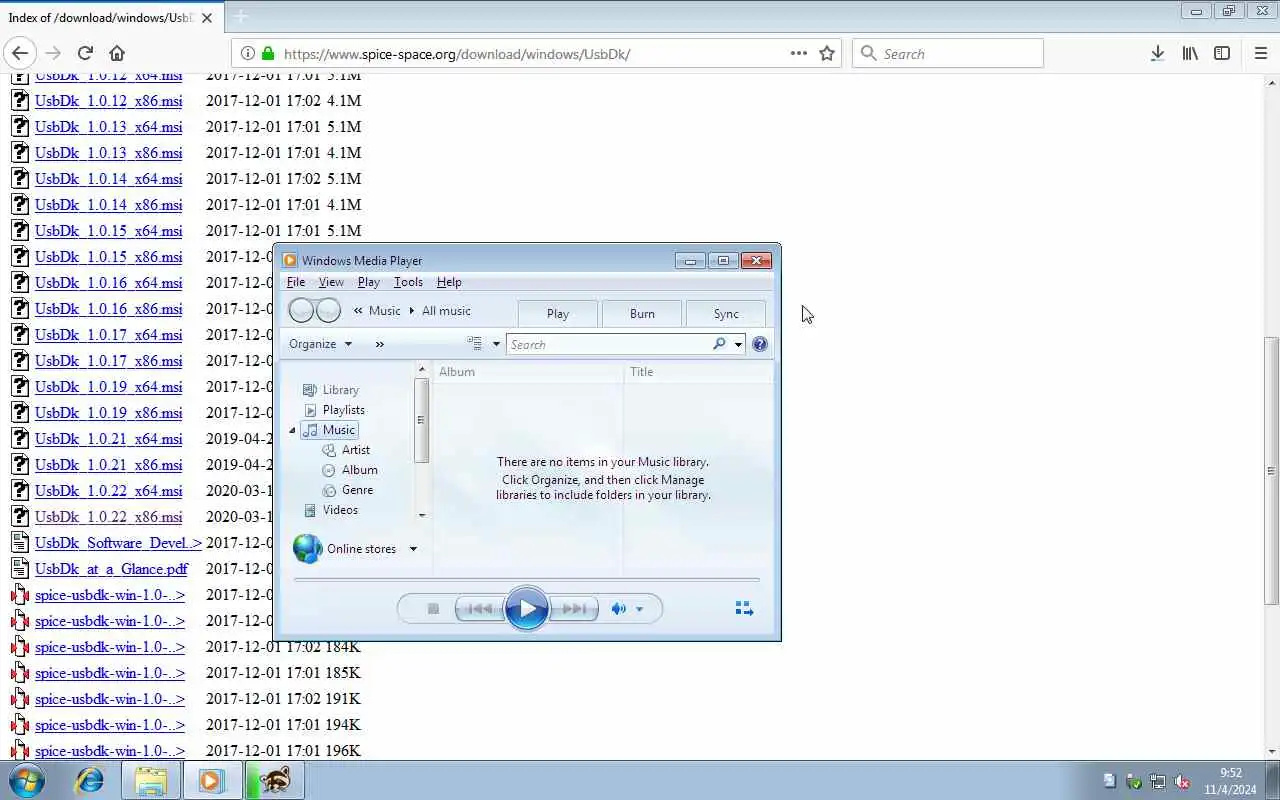Image resolution: width=1280 pixels, height=800 pixels.
Task: Open UsbDk_at_a_Glance.pdf link
Action: (111, 569)
